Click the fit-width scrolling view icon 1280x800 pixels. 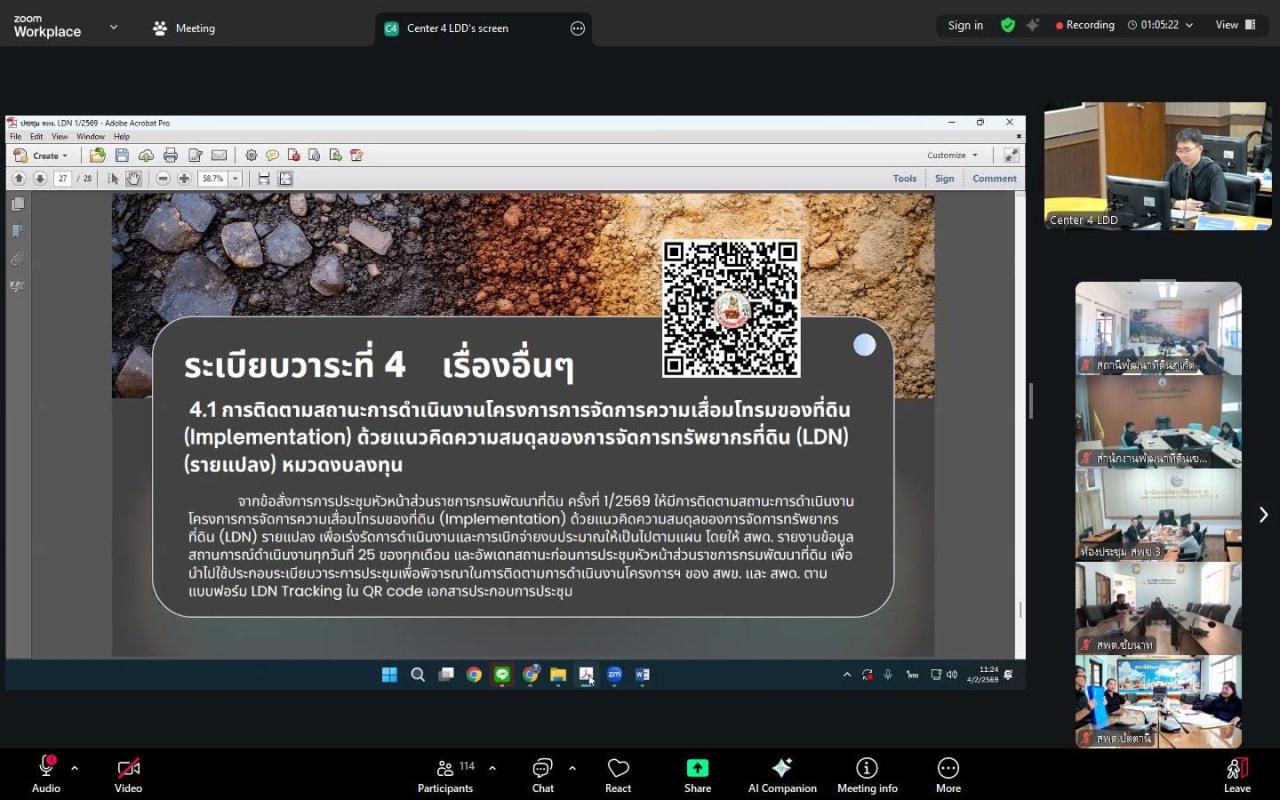click(264, 178)
